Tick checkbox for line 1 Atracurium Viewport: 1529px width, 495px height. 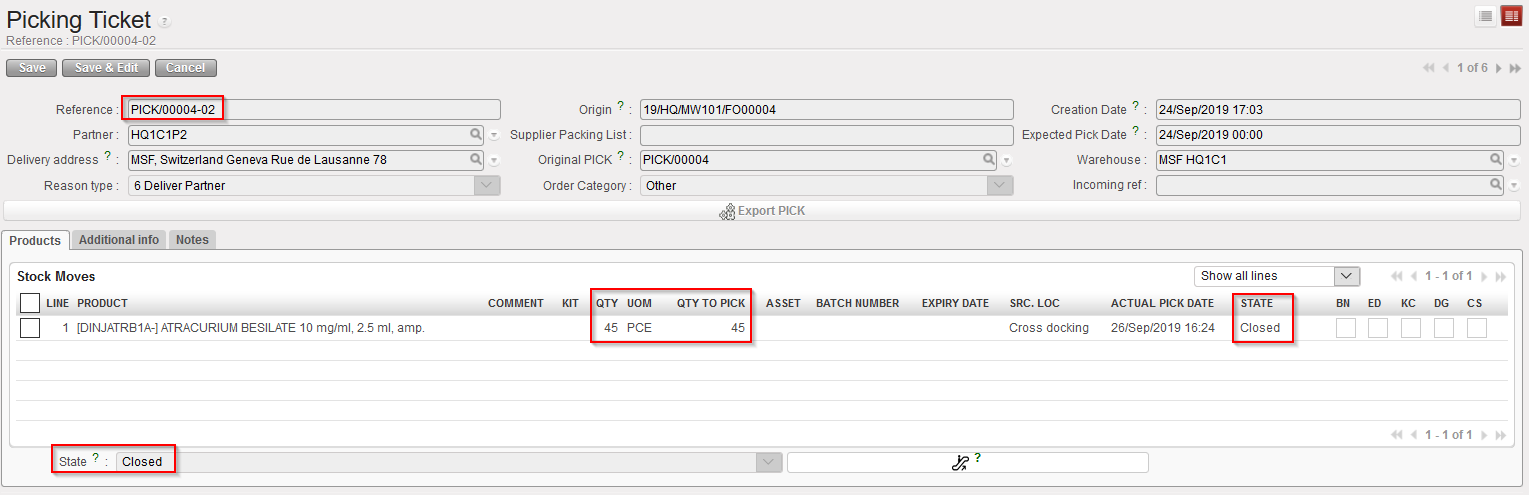click(30, 328)
